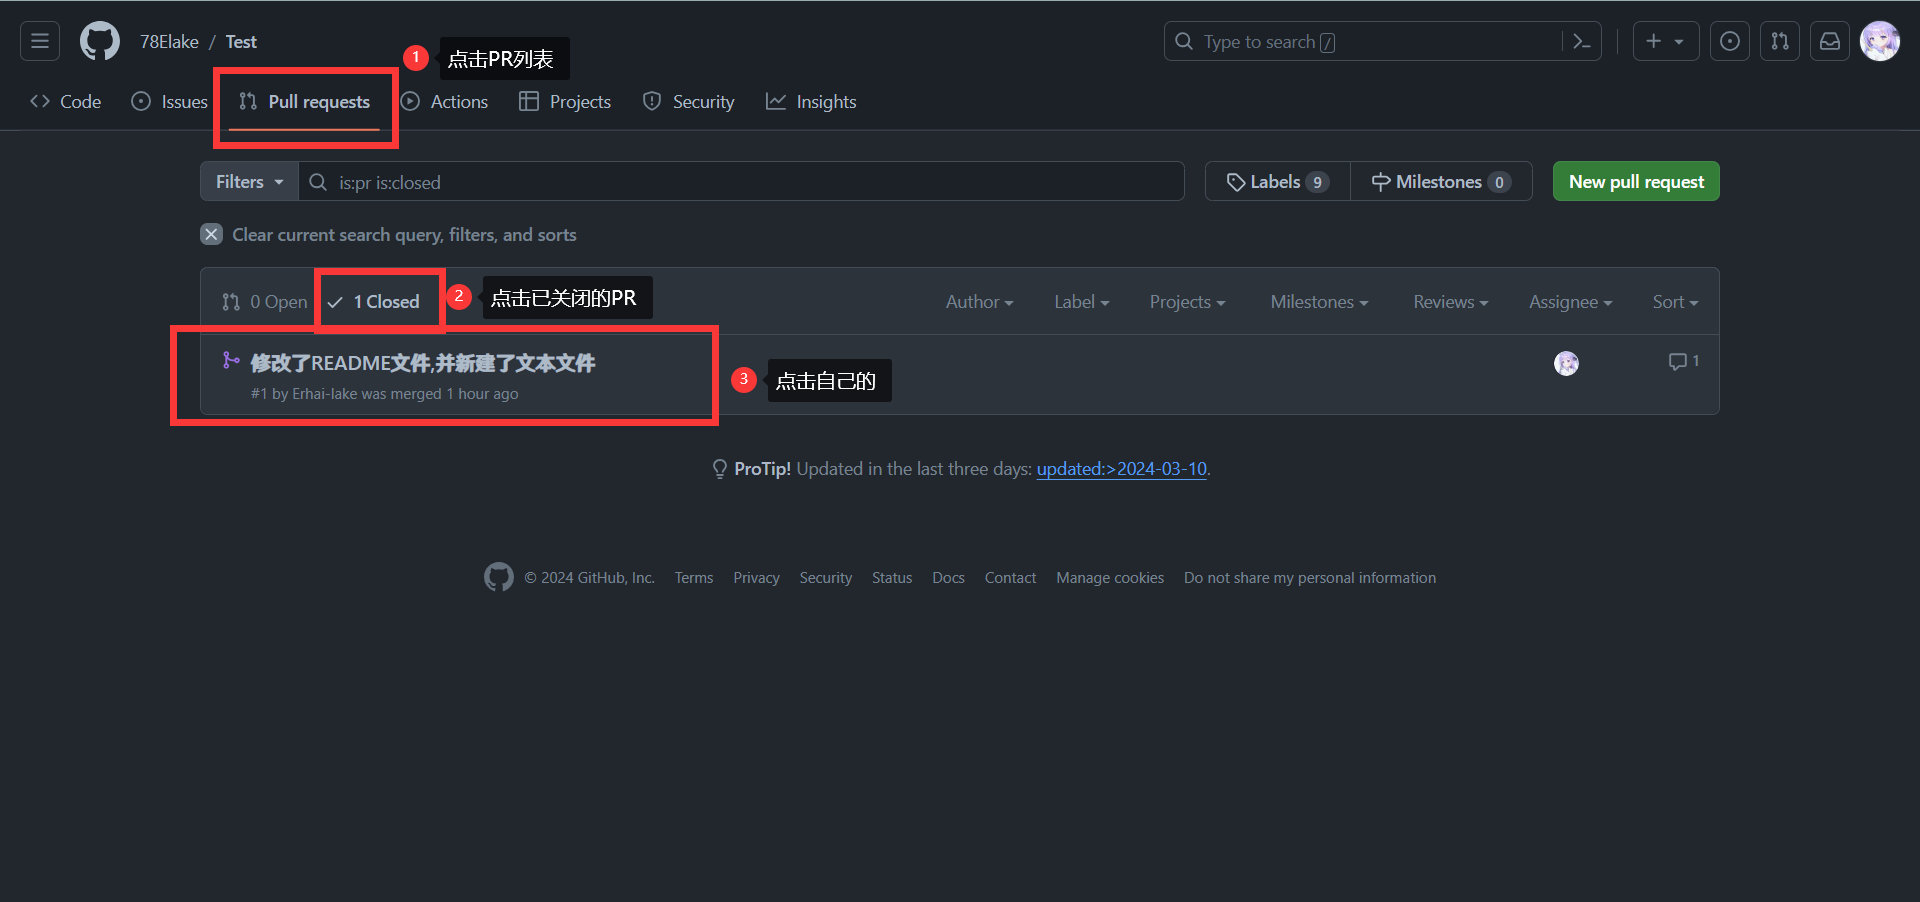Open the create new plus dropdown

click(x=1665, y=41)
